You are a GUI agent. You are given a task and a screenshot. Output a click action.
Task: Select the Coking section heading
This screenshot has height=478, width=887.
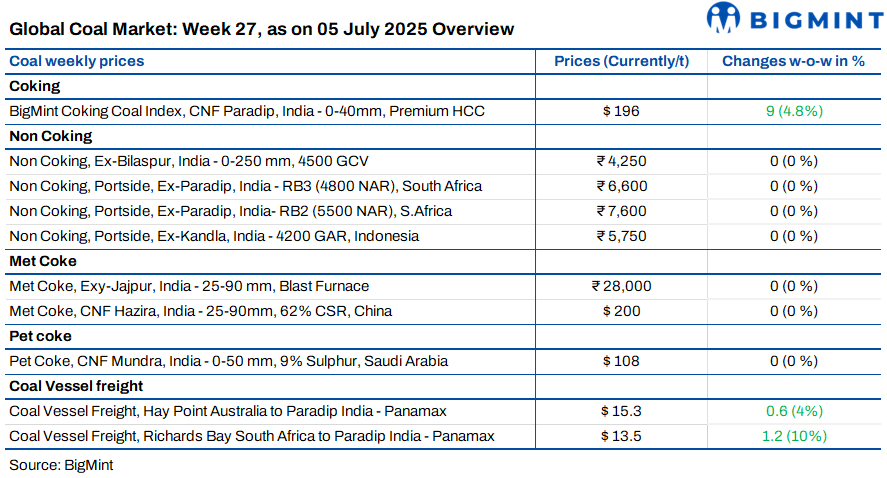[35, 86]
